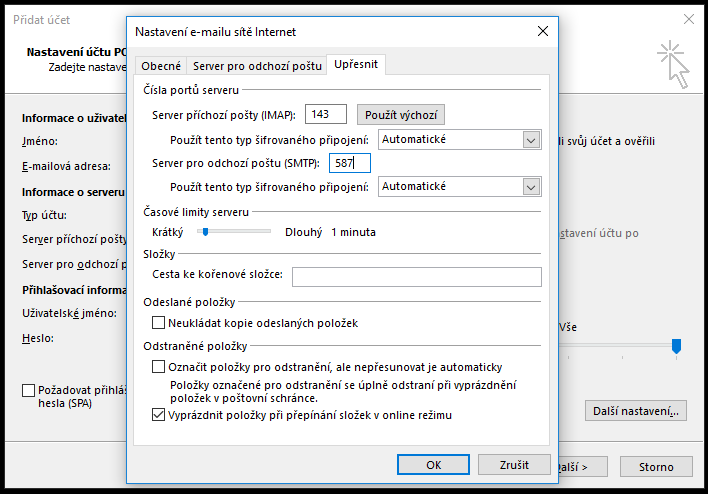708x494 pixels.
Task: Click the Dlouhý timeout label
Action: pos(303,232)
